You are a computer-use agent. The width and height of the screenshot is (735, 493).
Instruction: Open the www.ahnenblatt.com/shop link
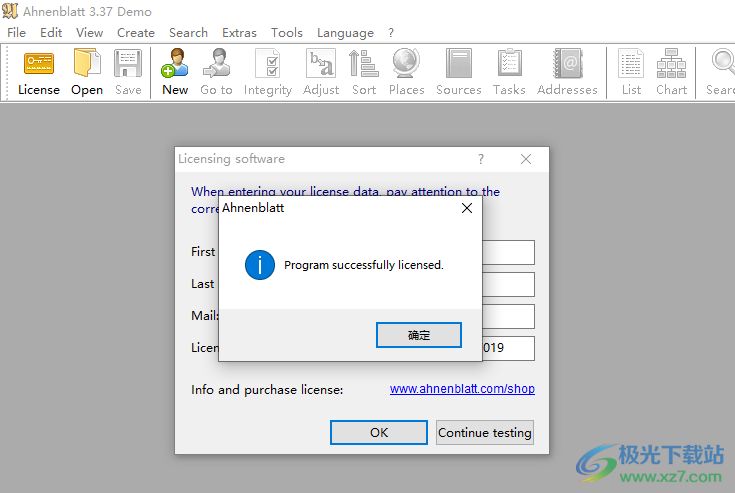(462, 388)
